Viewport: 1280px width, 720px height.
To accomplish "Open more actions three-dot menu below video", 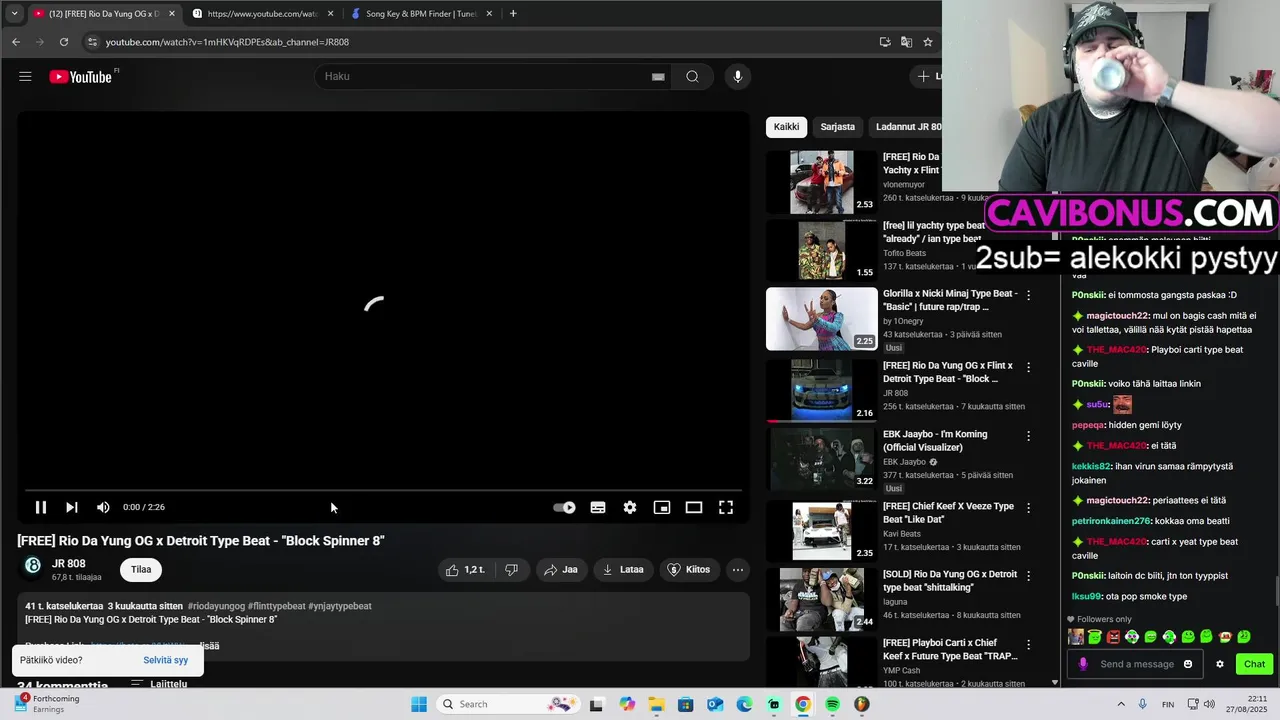I will point(737,570).
